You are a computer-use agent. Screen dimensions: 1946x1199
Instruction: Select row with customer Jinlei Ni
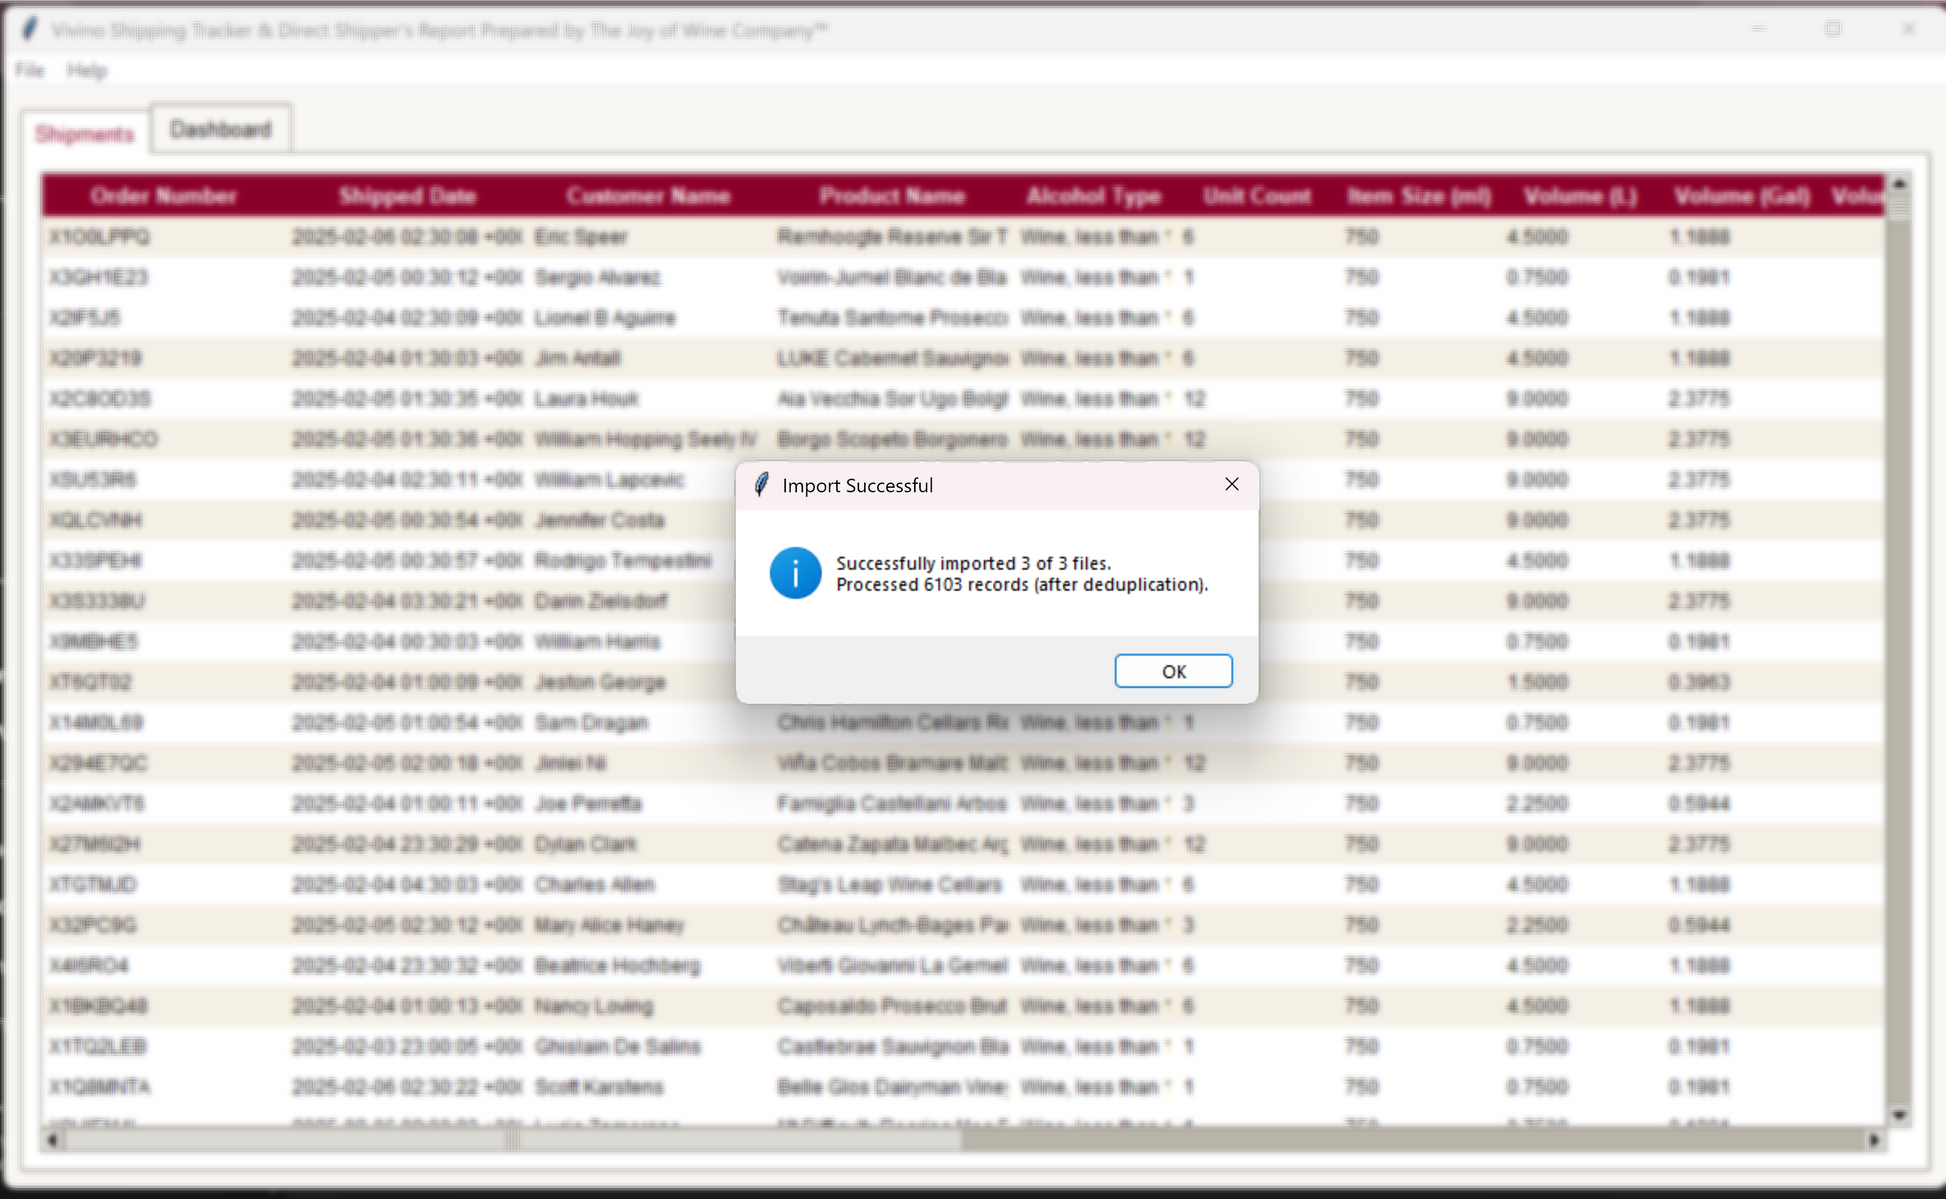[963, 763]
